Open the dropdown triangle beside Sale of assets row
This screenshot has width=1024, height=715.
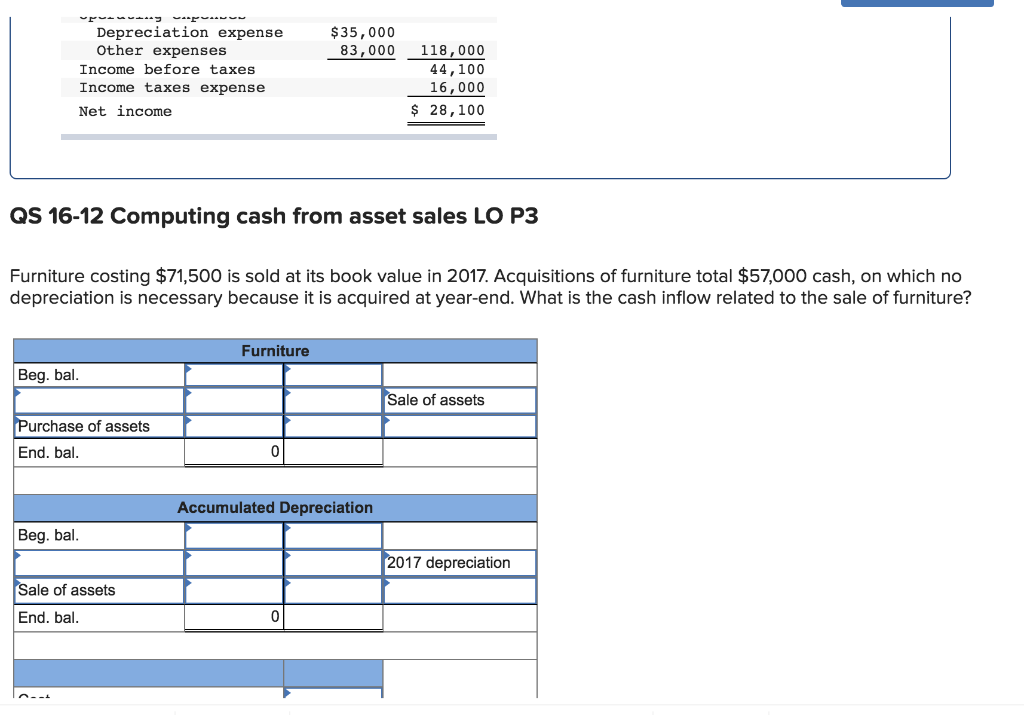388,394
